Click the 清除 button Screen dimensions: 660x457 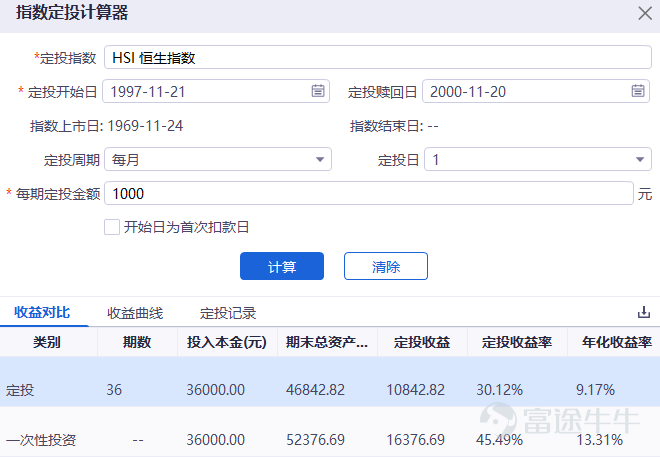[x=386, y=266]
